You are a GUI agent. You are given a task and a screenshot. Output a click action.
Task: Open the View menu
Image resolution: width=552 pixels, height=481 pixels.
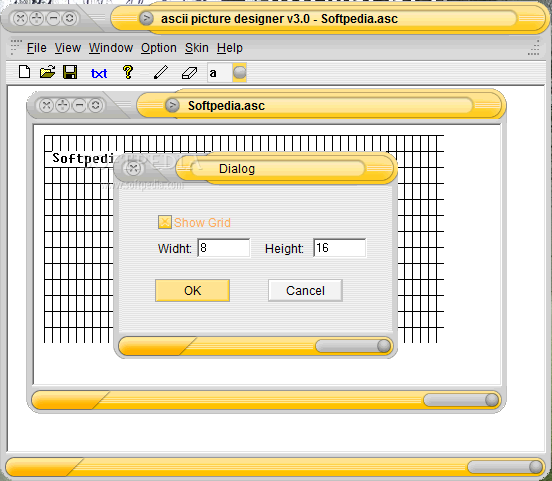68,48
